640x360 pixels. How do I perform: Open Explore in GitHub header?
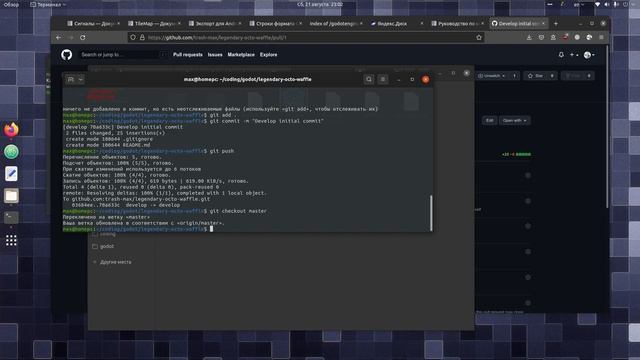(269, 55)
